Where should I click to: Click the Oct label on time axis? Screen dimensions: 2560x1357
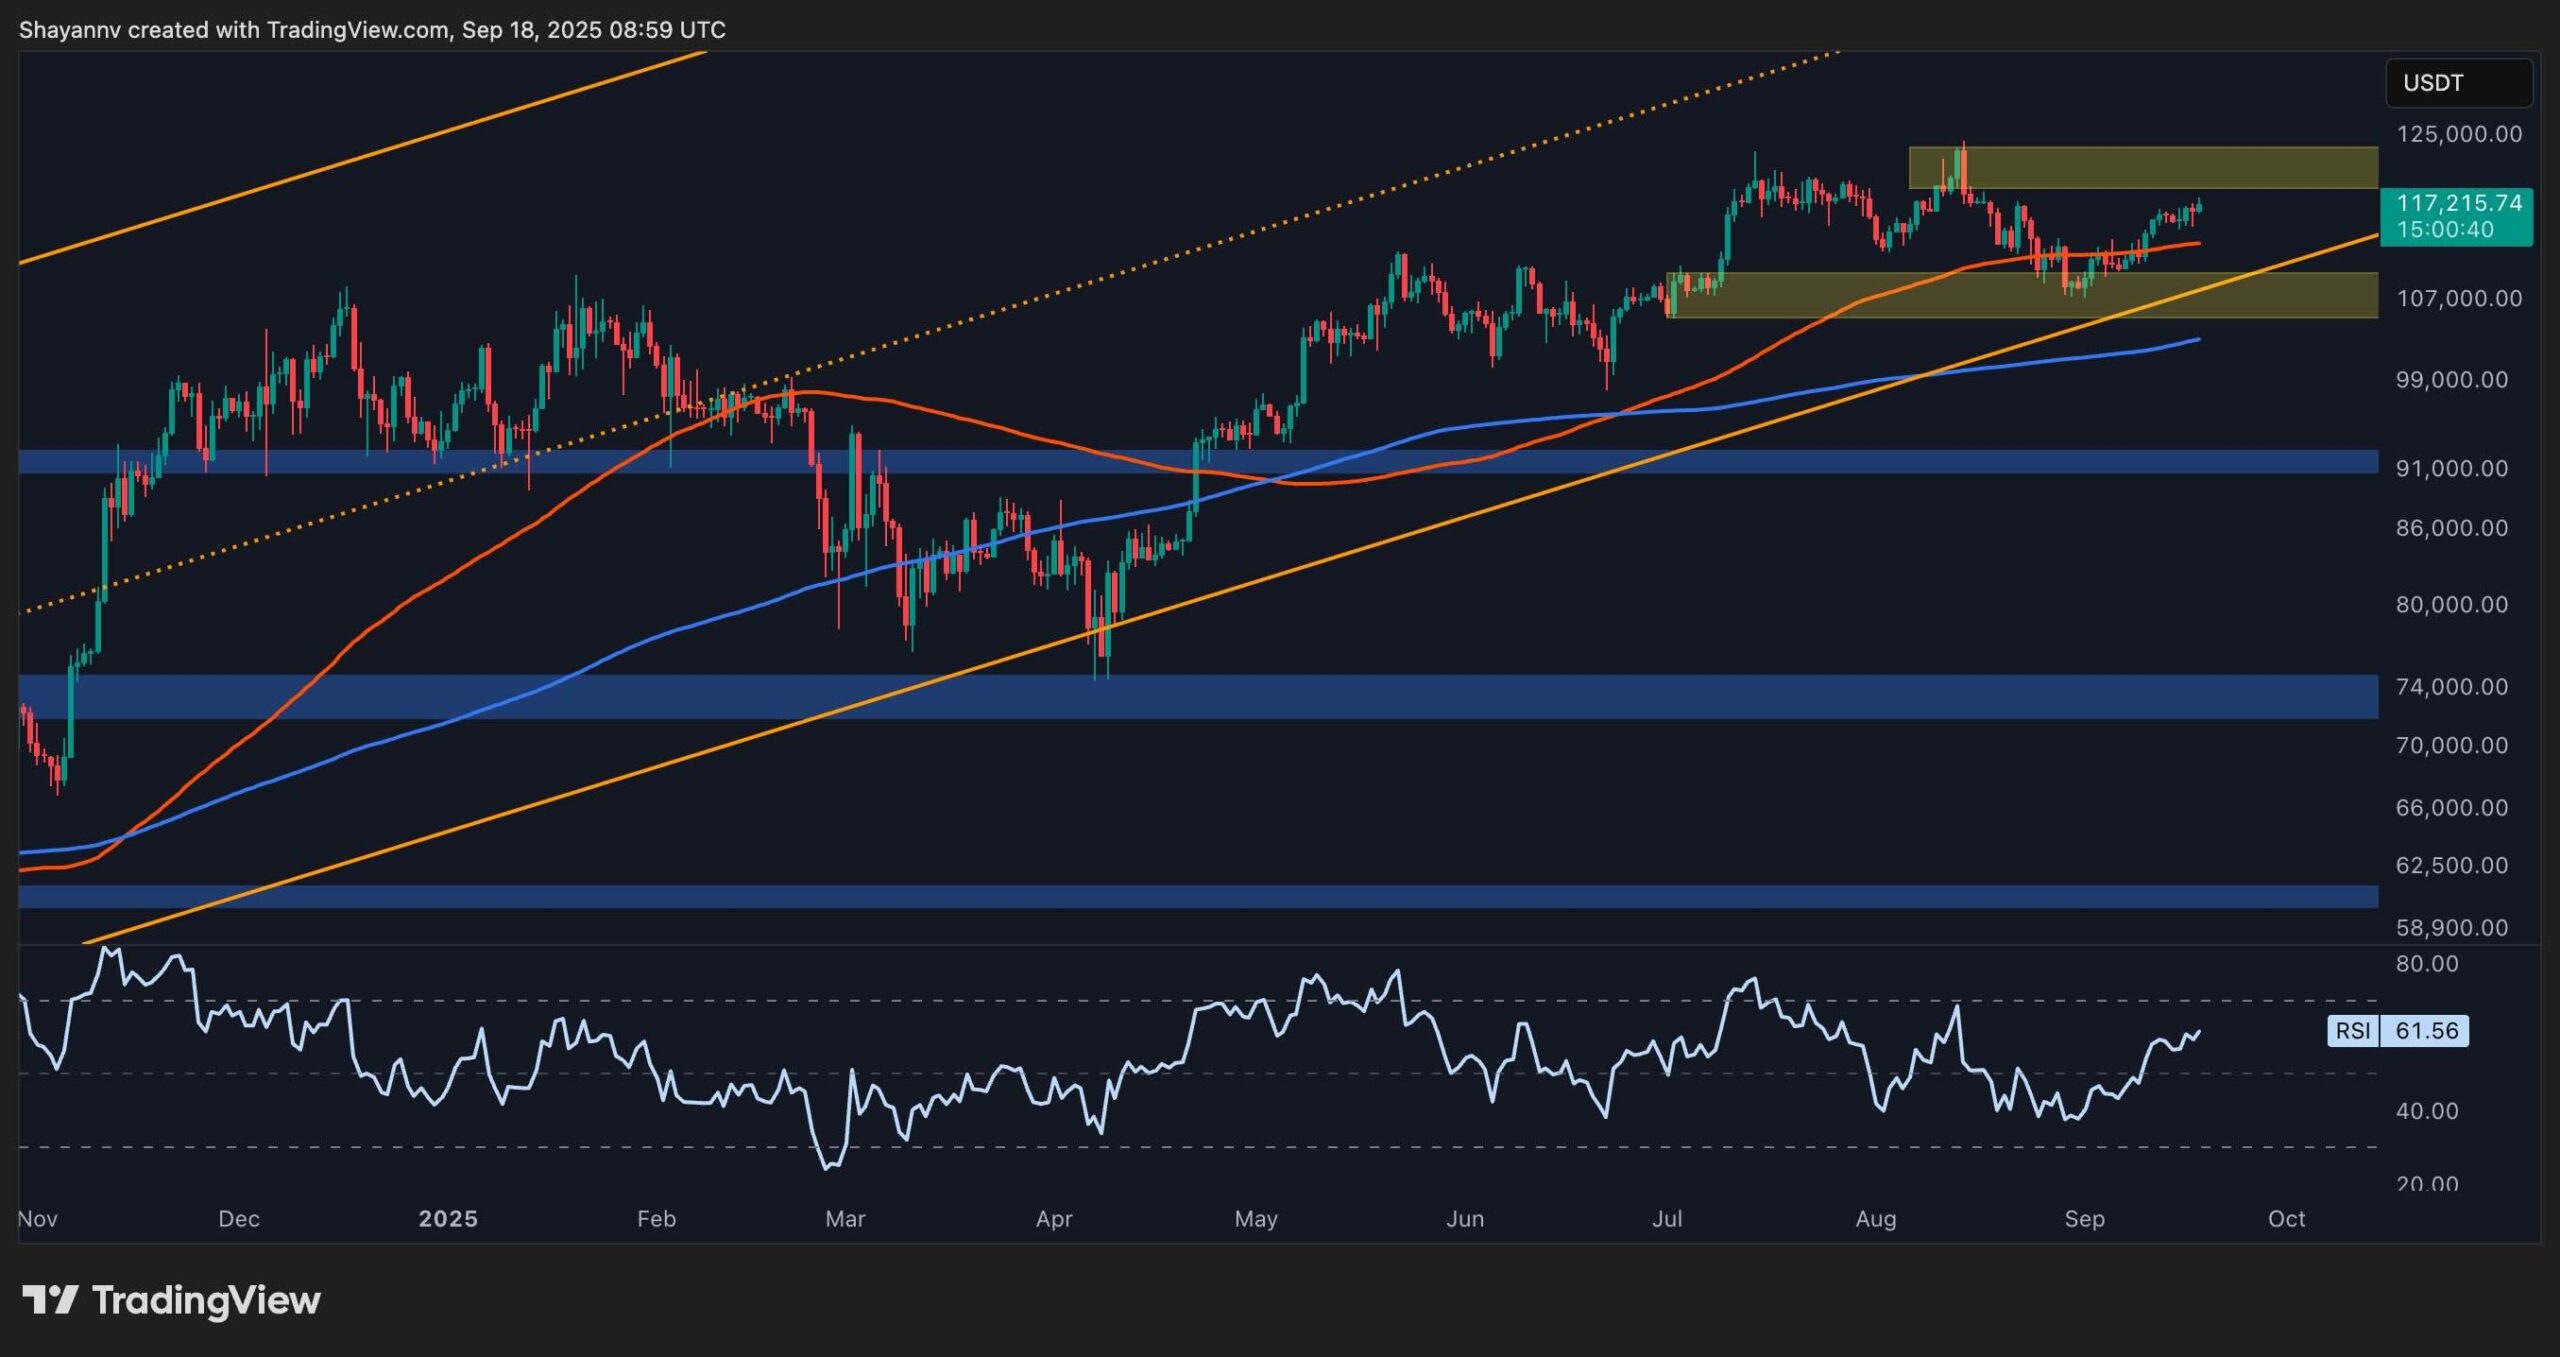2286,1219
